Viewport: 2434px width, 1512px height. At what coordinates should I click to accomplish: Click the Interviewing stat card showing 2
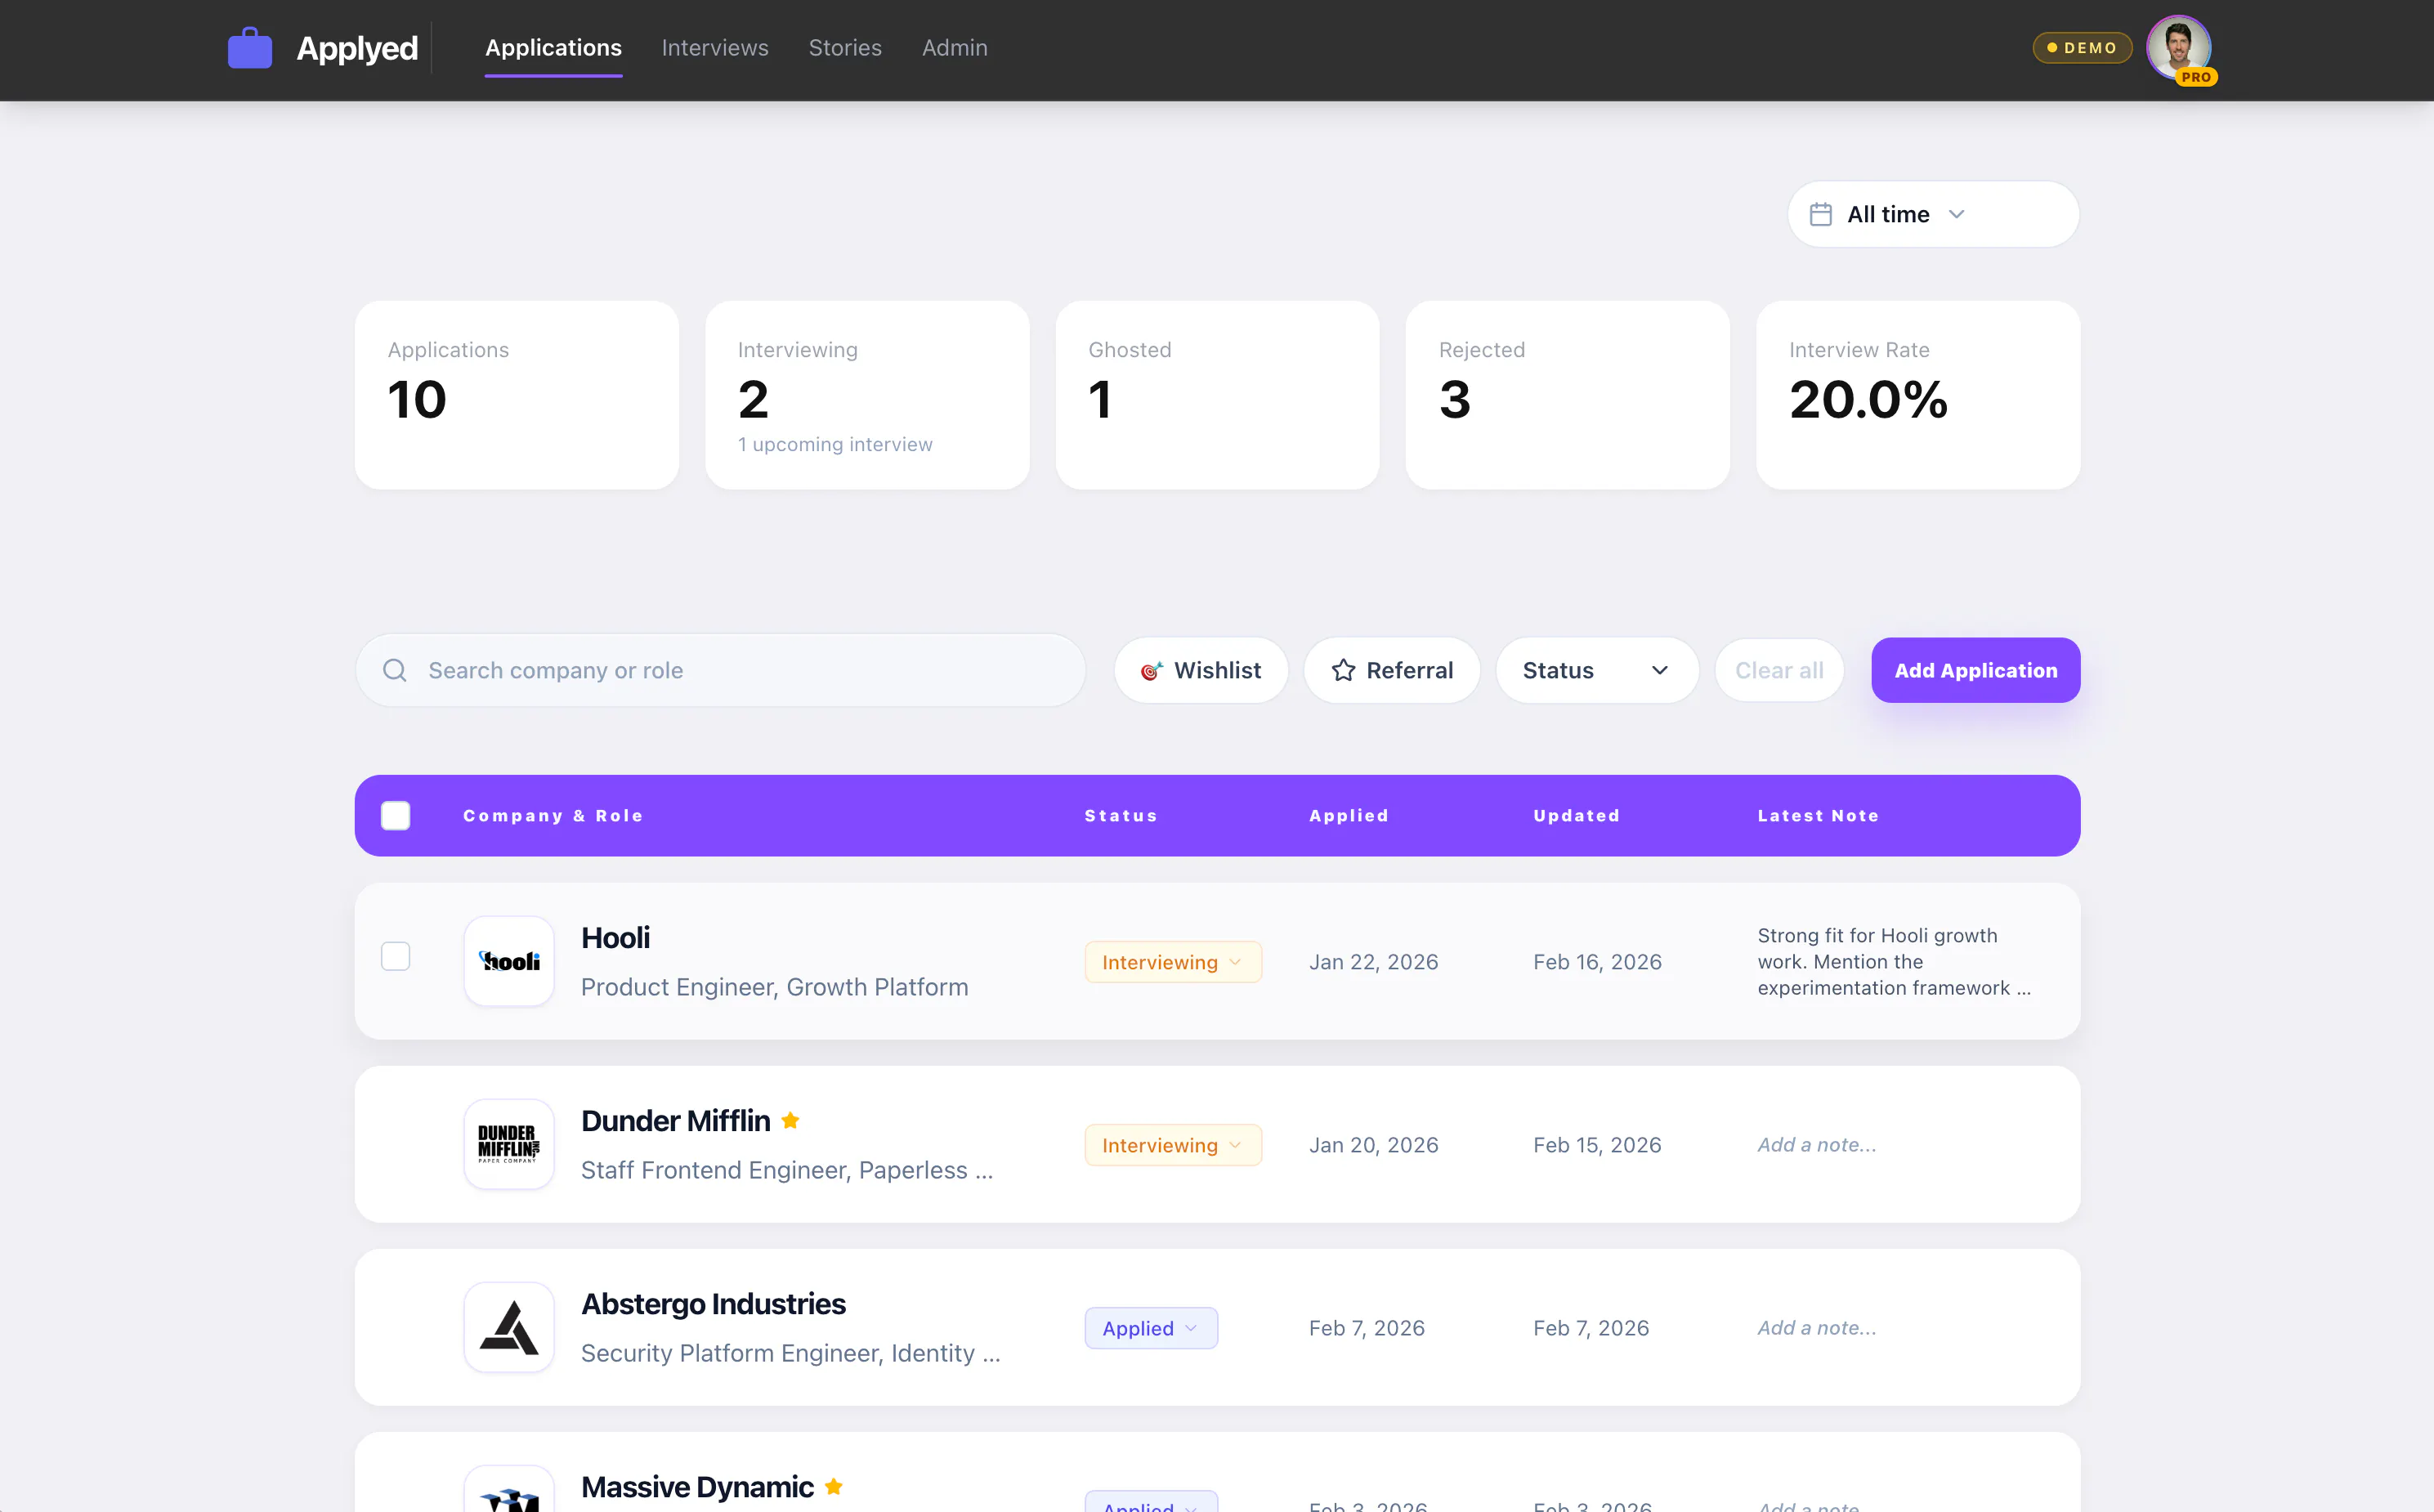point(867,395)
